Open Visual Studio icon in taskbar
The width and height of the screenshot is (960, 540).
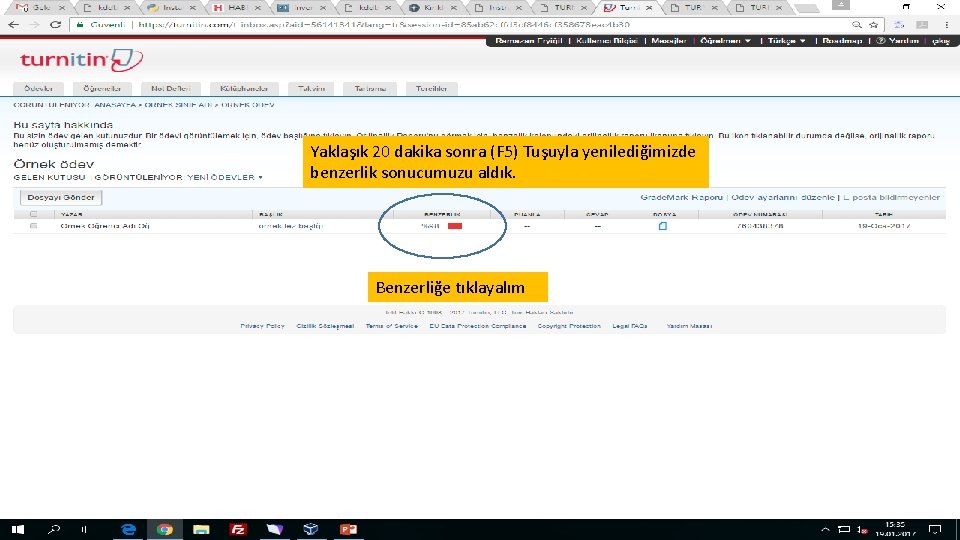coord(274,530)
